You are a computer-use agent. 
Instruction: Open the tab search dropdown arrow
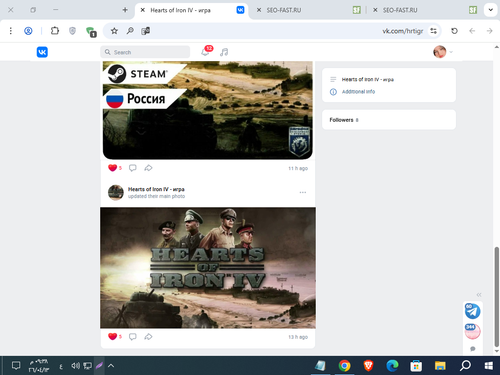click(x=491, y=10)
